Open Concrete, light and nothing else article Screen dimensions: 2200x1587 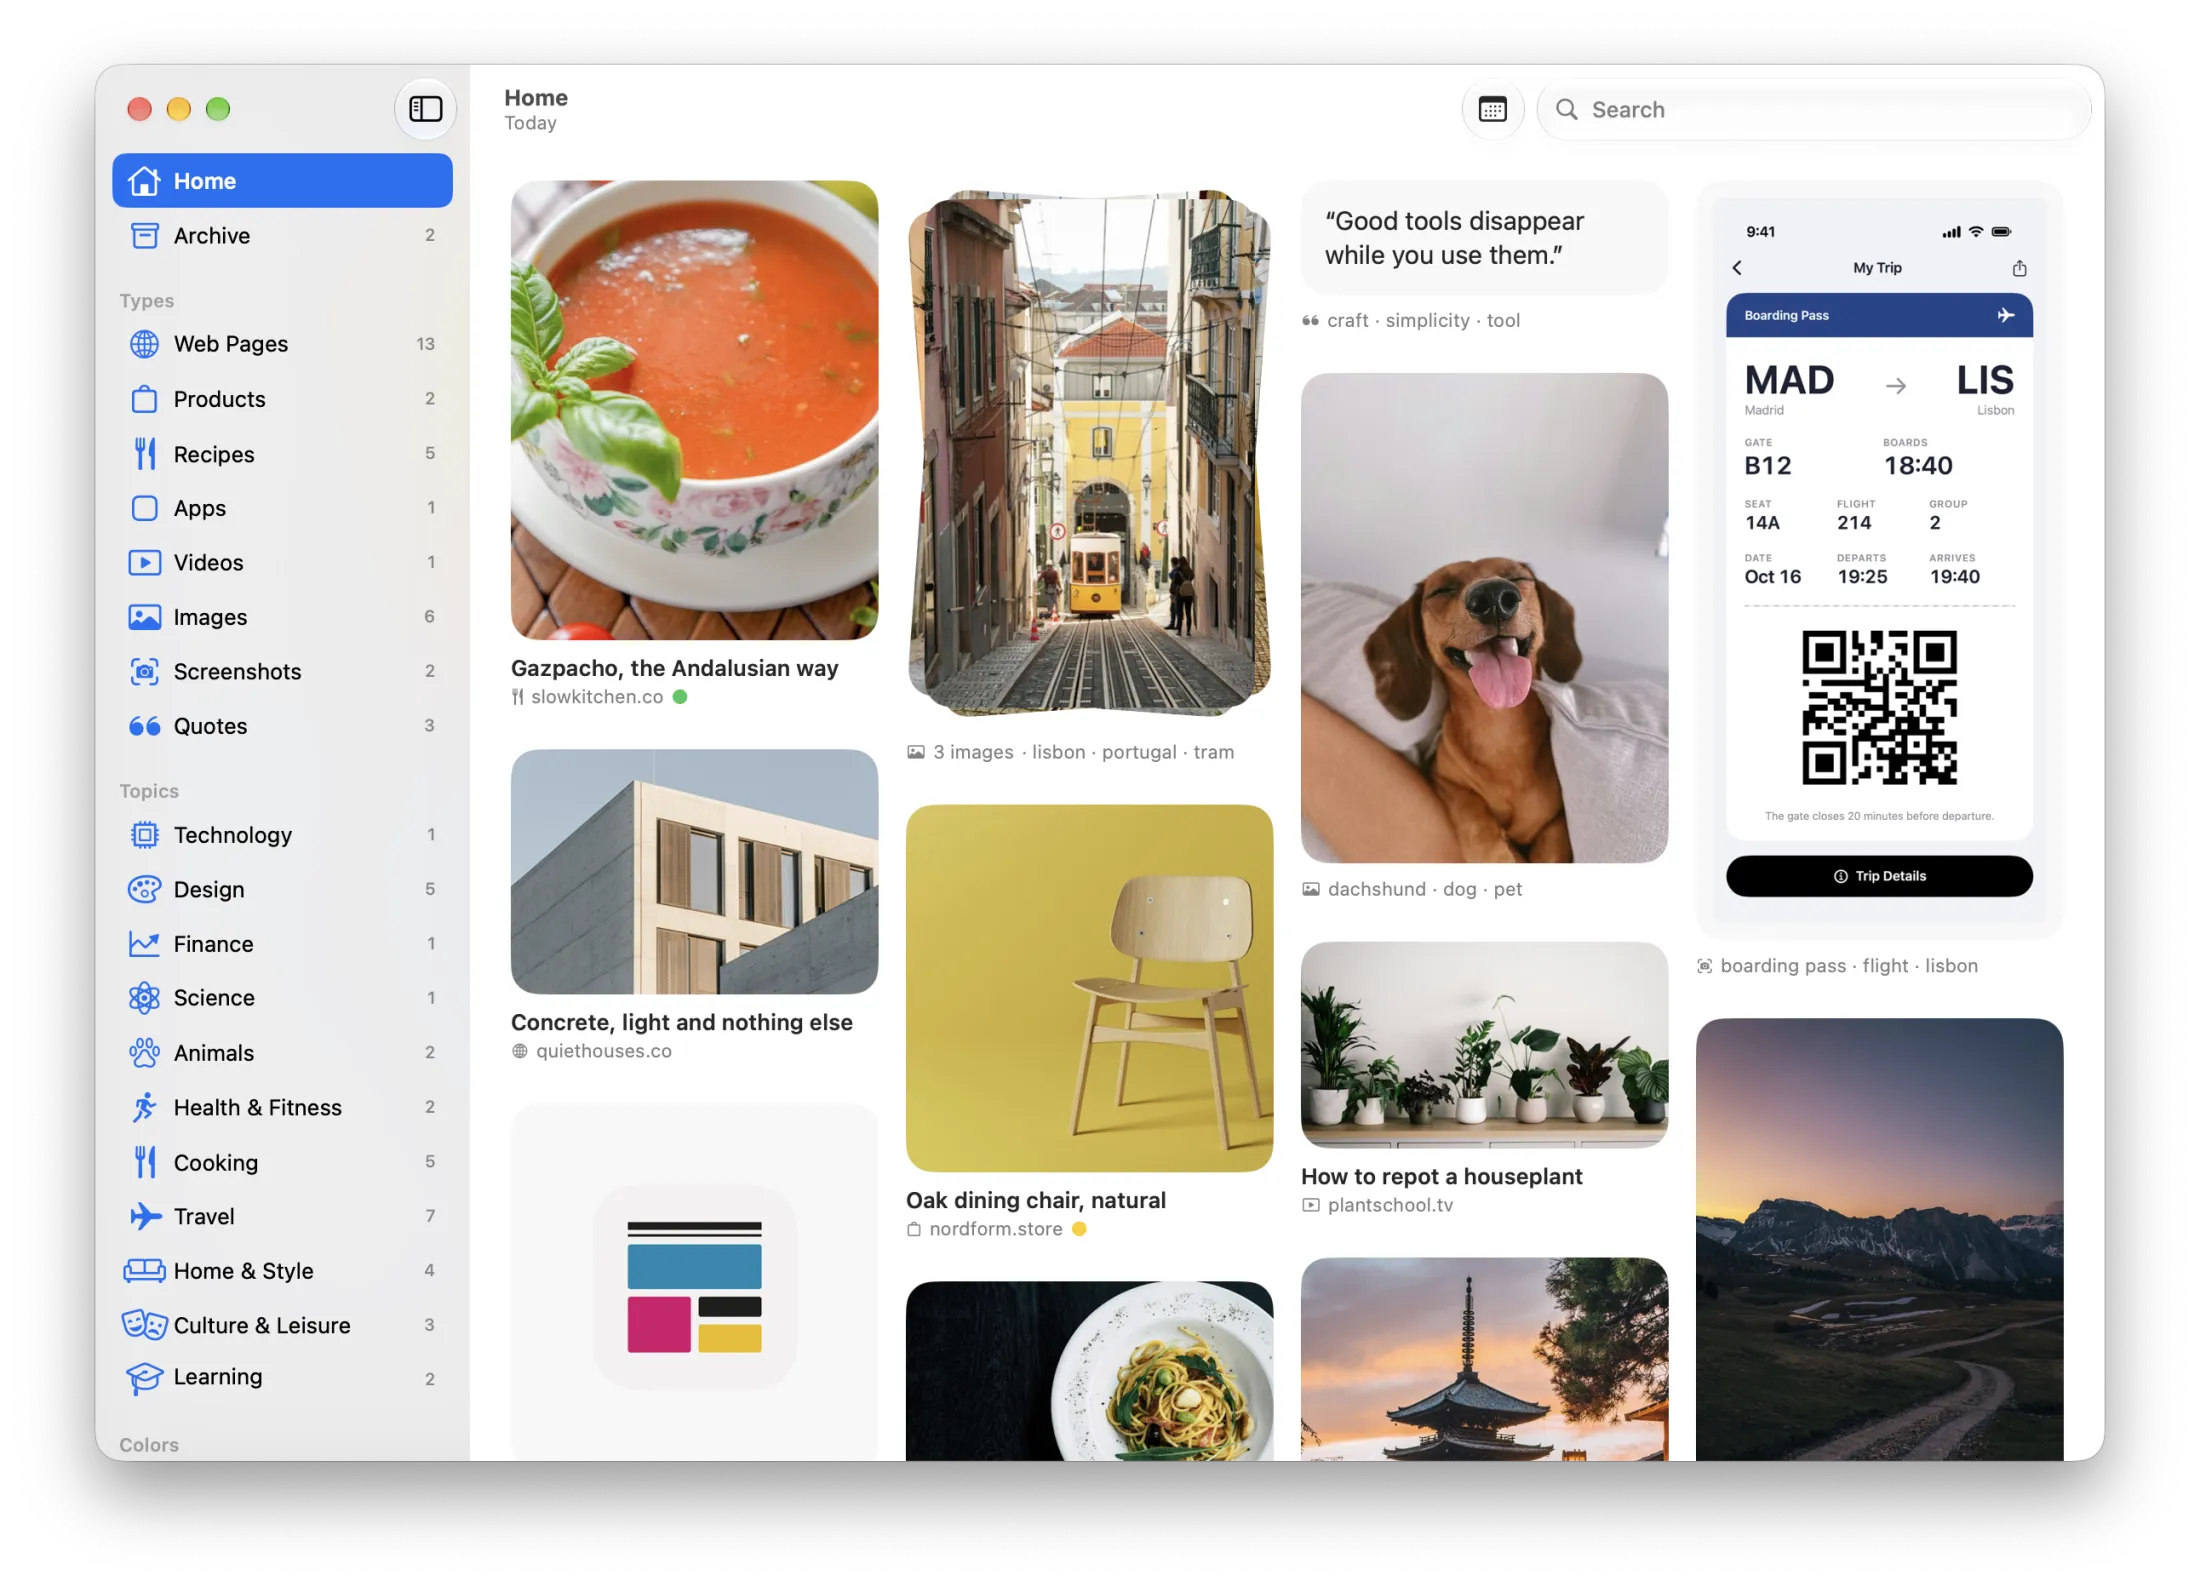point(694,872)
